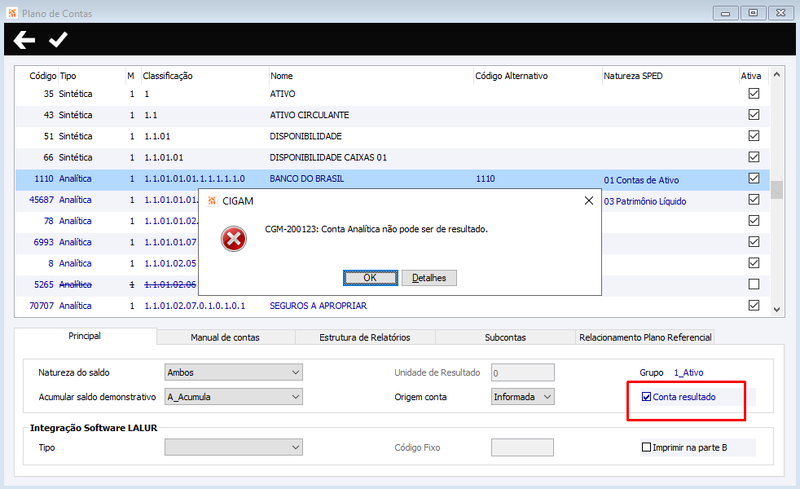800x489 pixels.
Task: Click the Unidade de Resultado field
Action: pyautogui.click(x=523, y=372)
